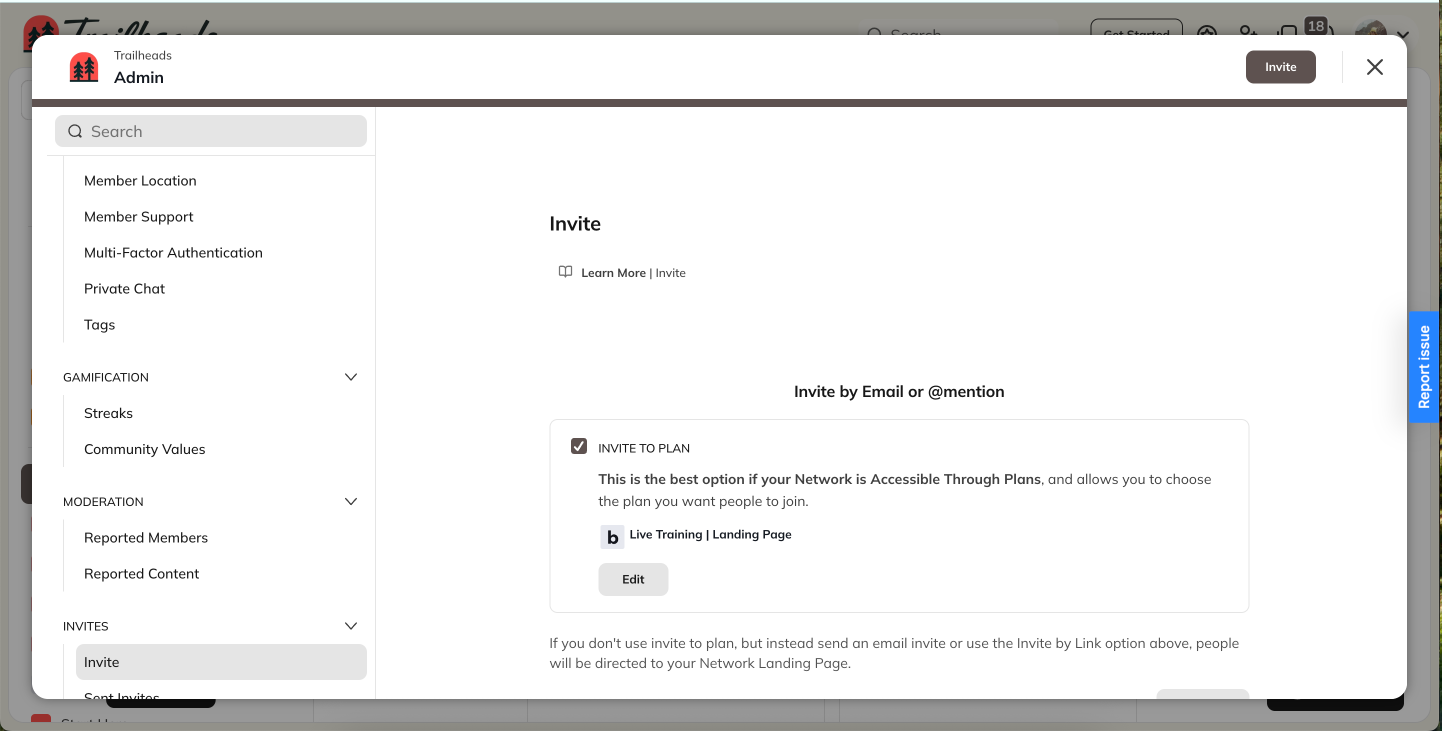1442x731 pixels.
Task: Click the Report Issue tab on the right edge
Action: [x=1424, y=367]
